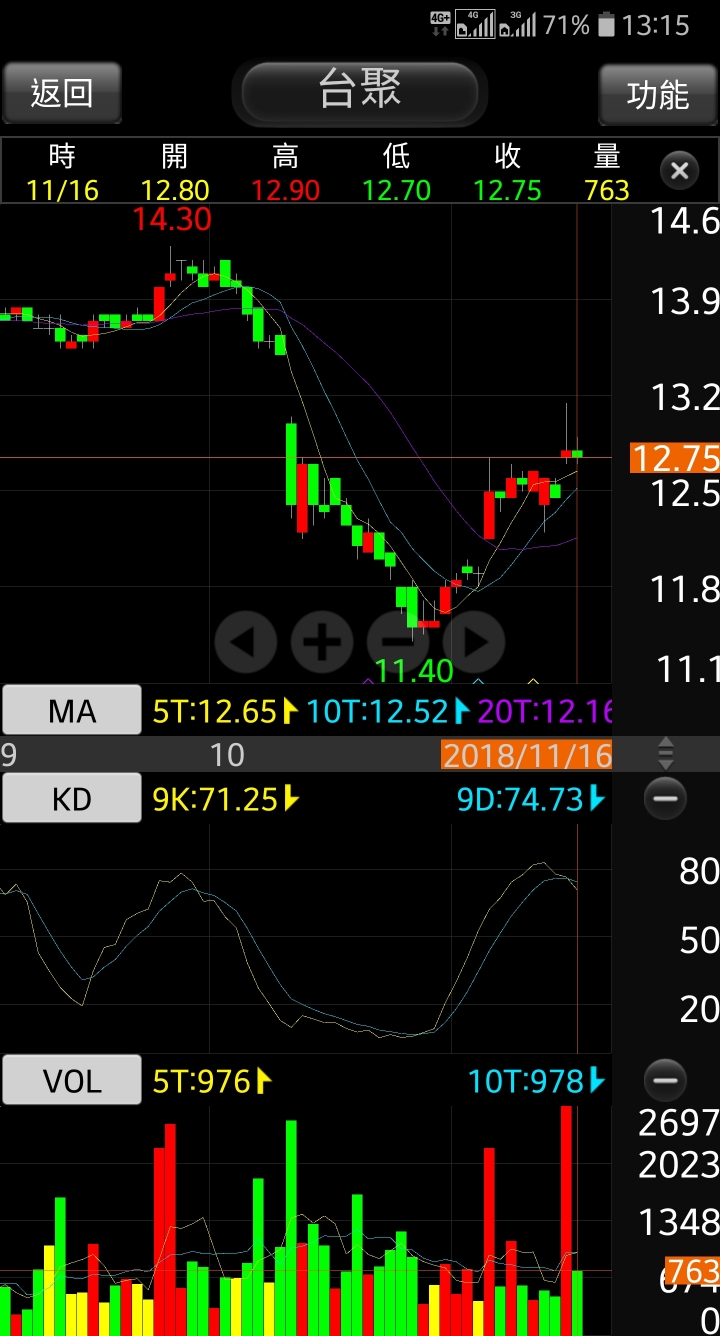
Task: Pan chart left with the left arrow
Action: pos(246,642)
